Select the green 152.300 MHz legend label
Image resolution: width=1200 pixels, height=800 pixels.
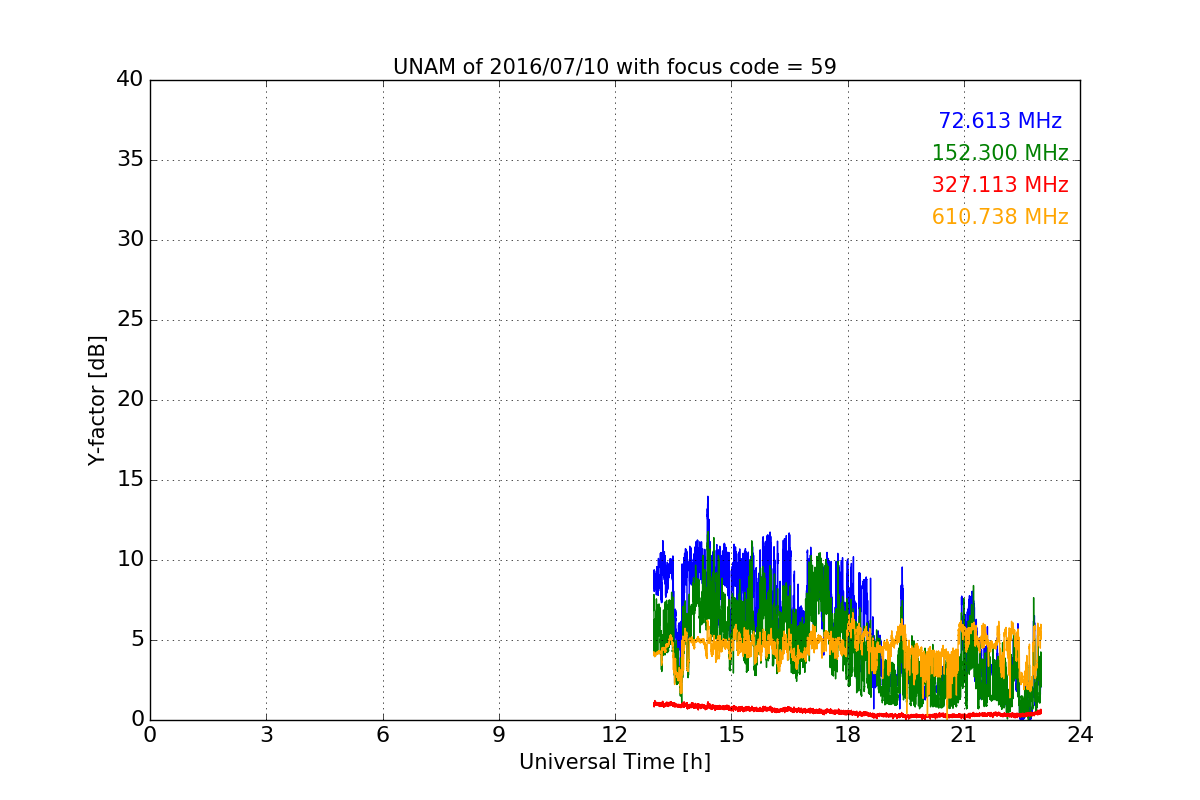tap(1000, 153)
